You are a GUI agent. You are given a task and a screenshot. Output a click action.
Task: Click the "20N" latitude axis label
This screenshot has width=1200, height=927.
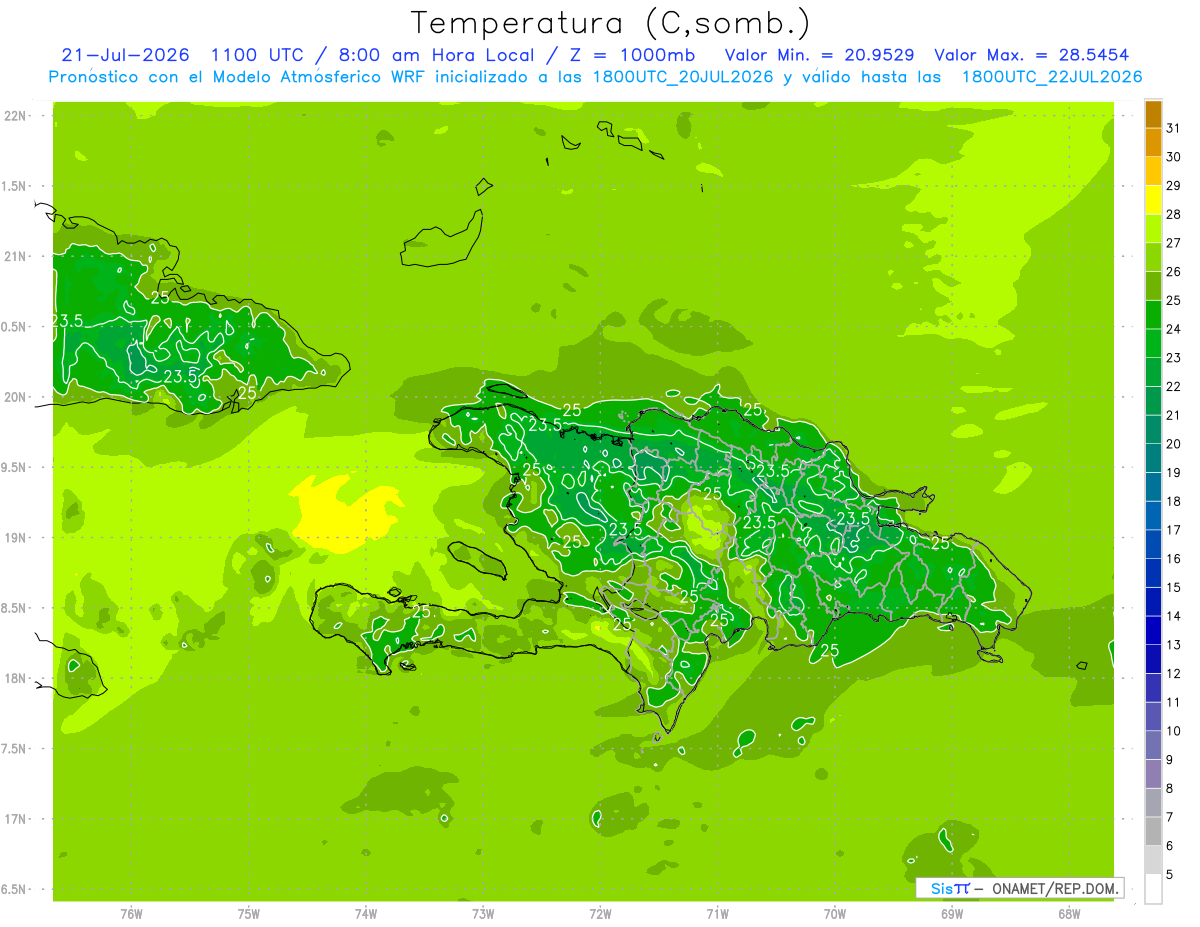point(15,397)
